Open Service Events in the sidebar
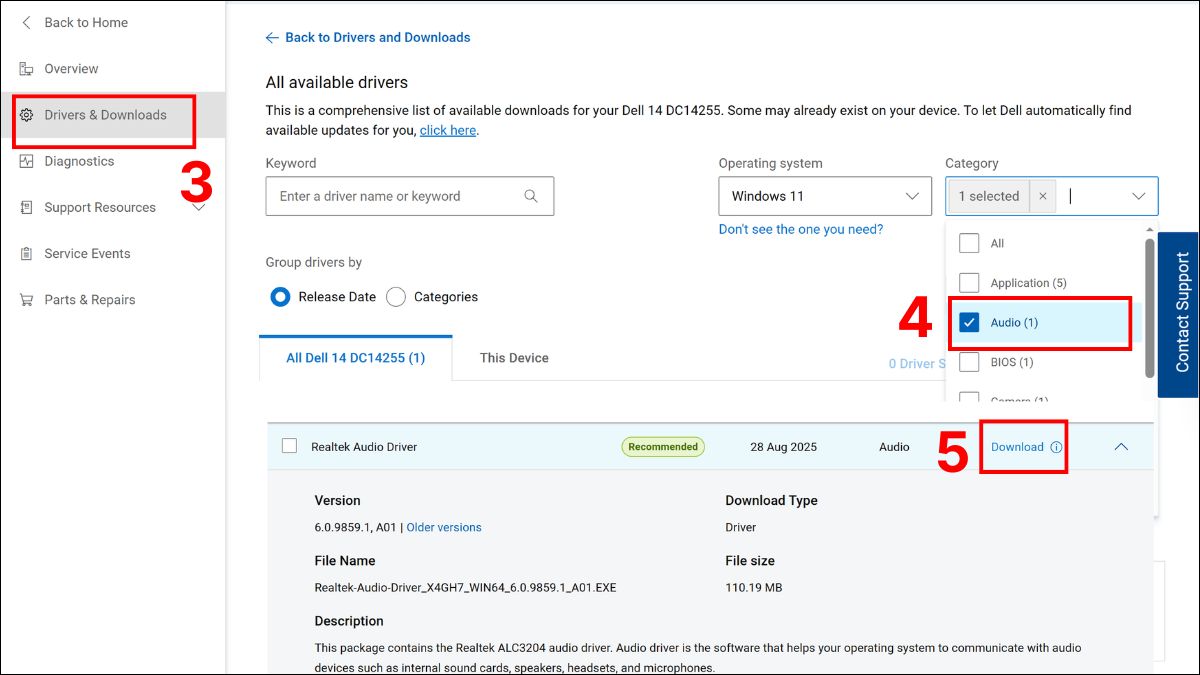Screen dimensions: 1200x675 click(x=87, y=253)
